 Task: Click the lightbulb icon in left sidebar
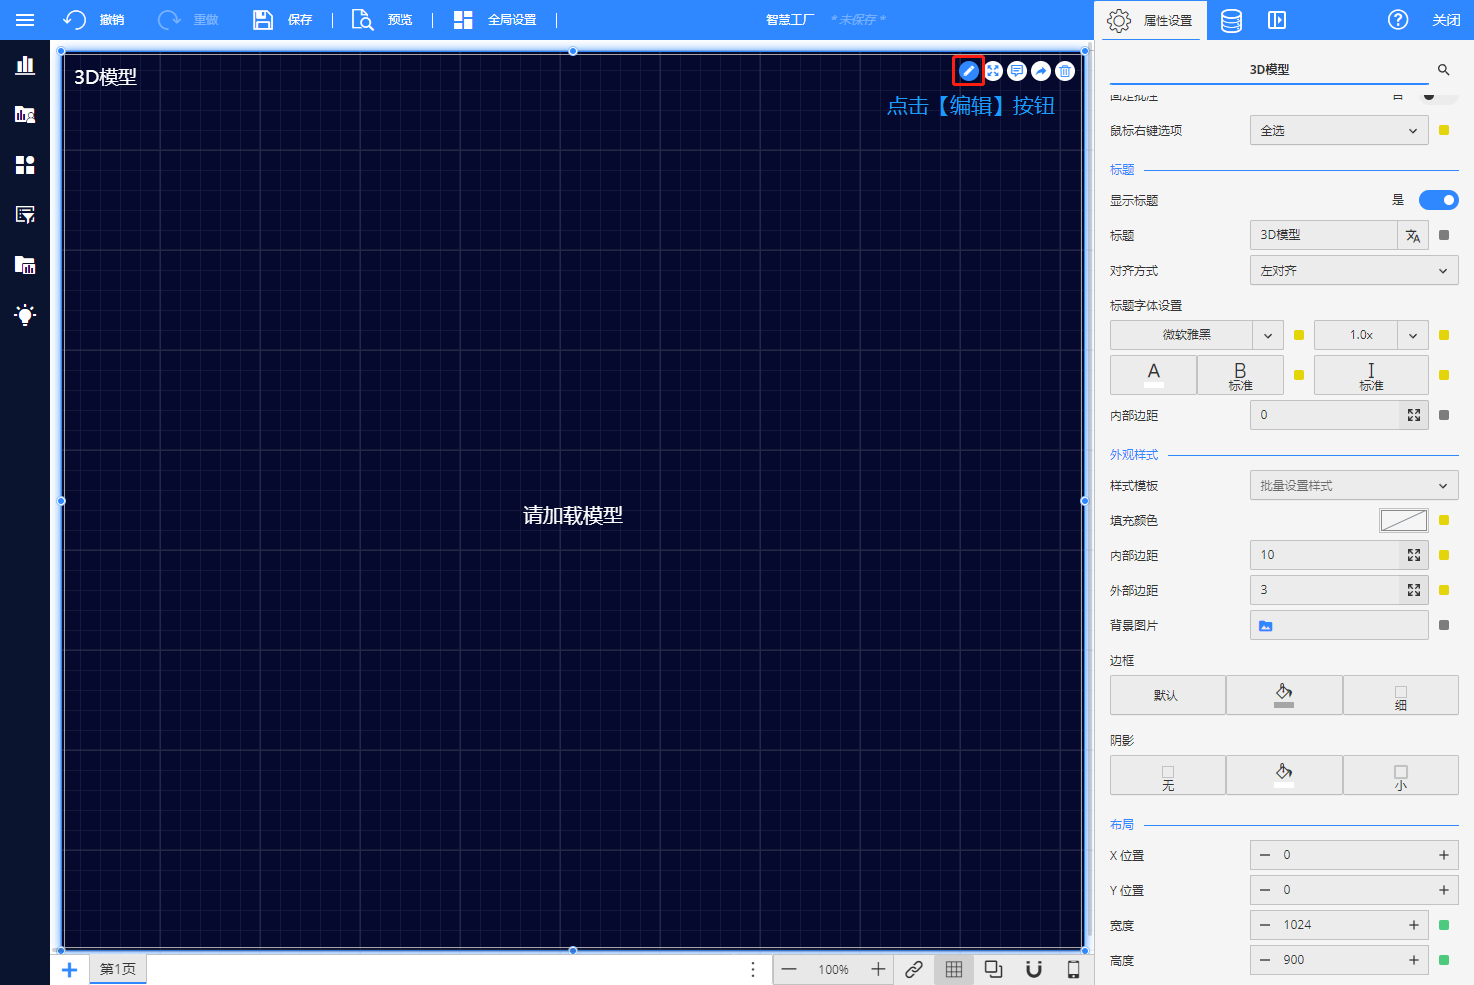pyautogui.click(x=25, y=315)
